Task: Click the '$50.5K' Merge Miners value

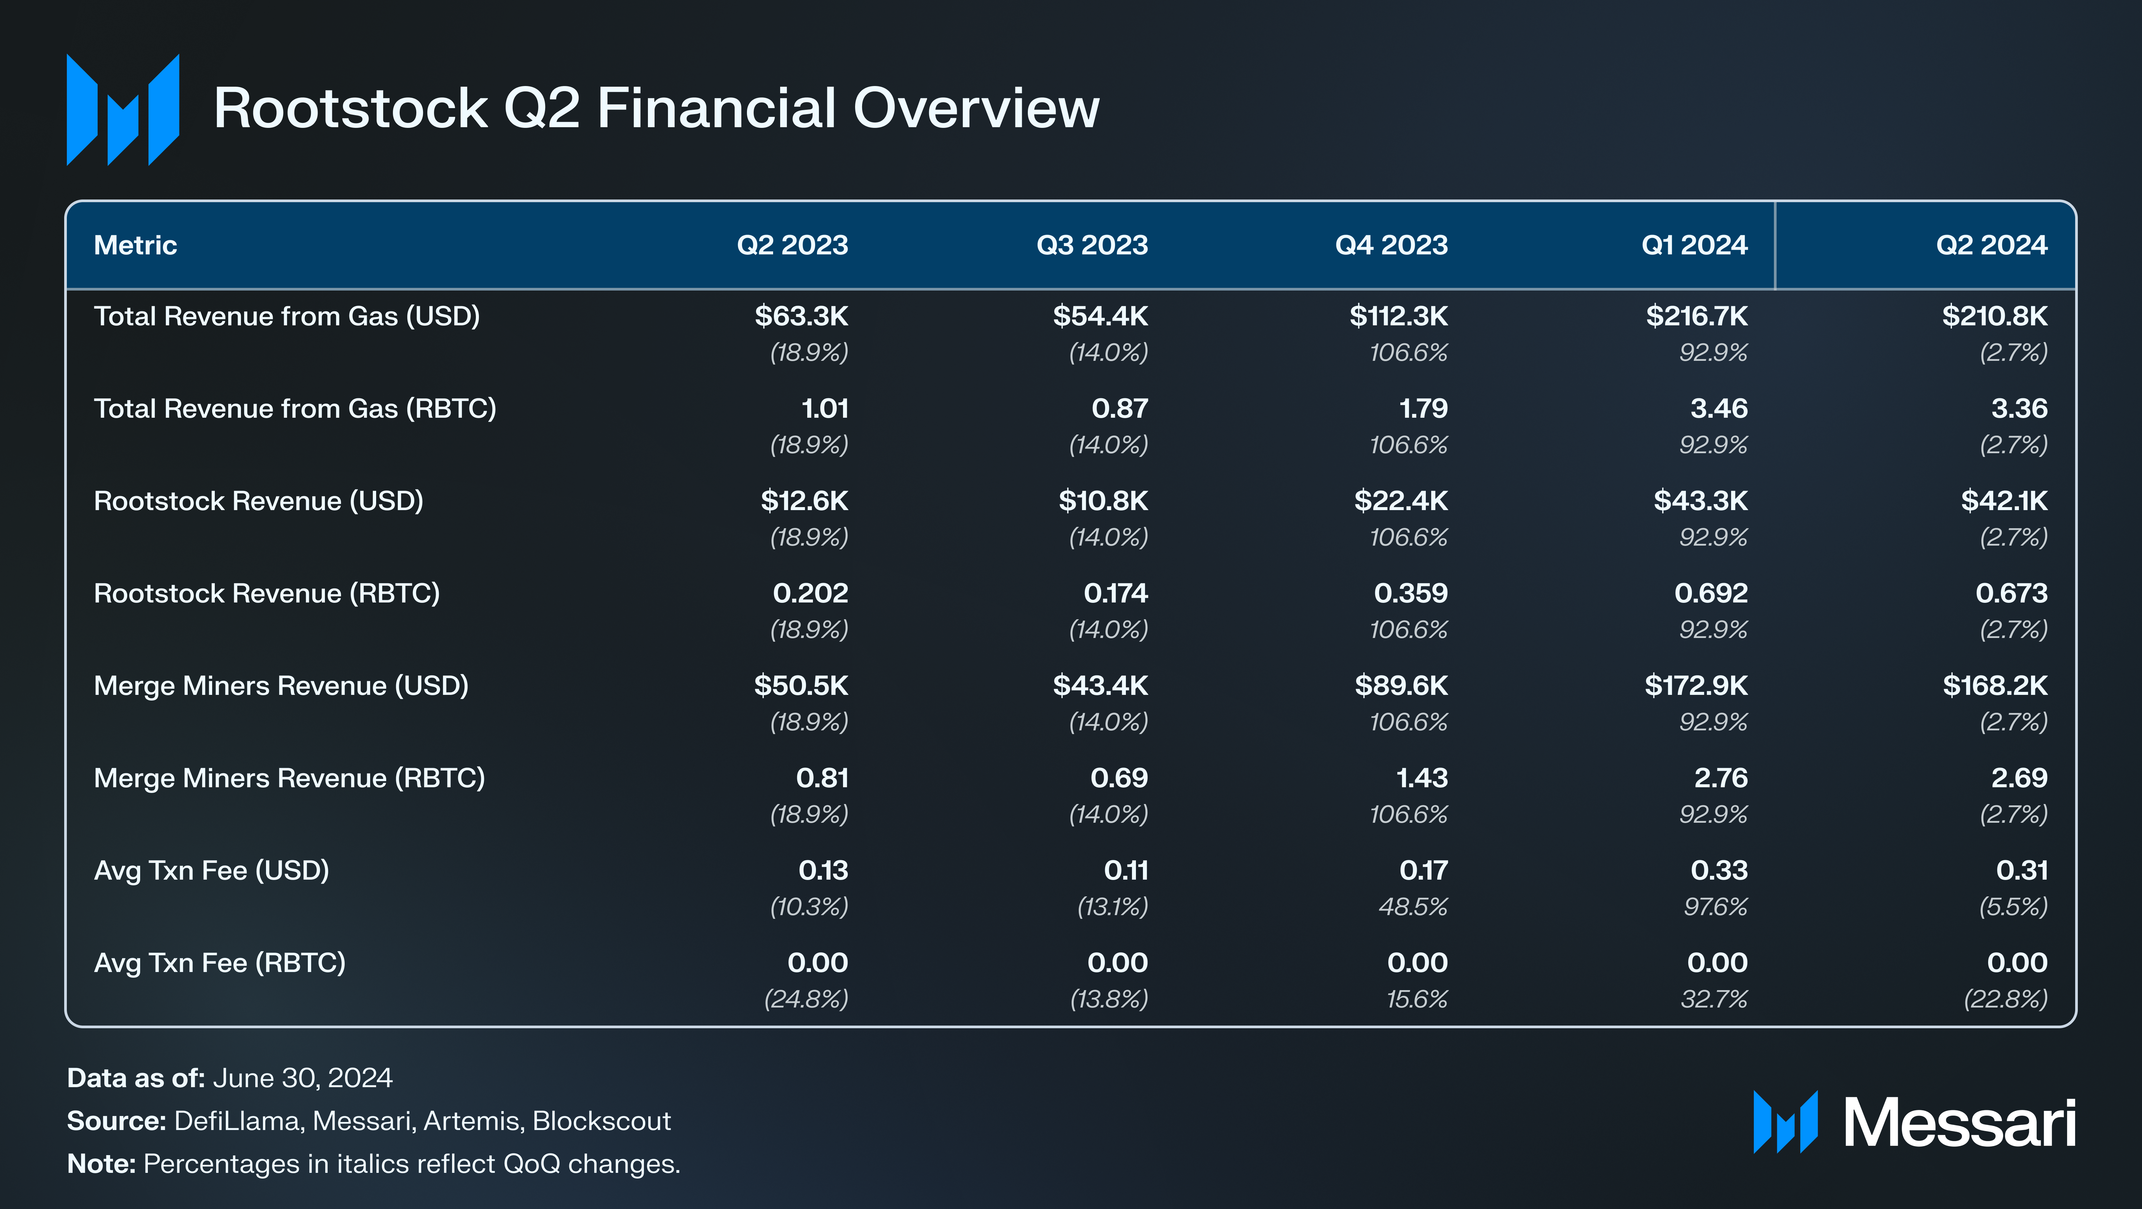Action: pyautogui.click(x=801, y=686)
